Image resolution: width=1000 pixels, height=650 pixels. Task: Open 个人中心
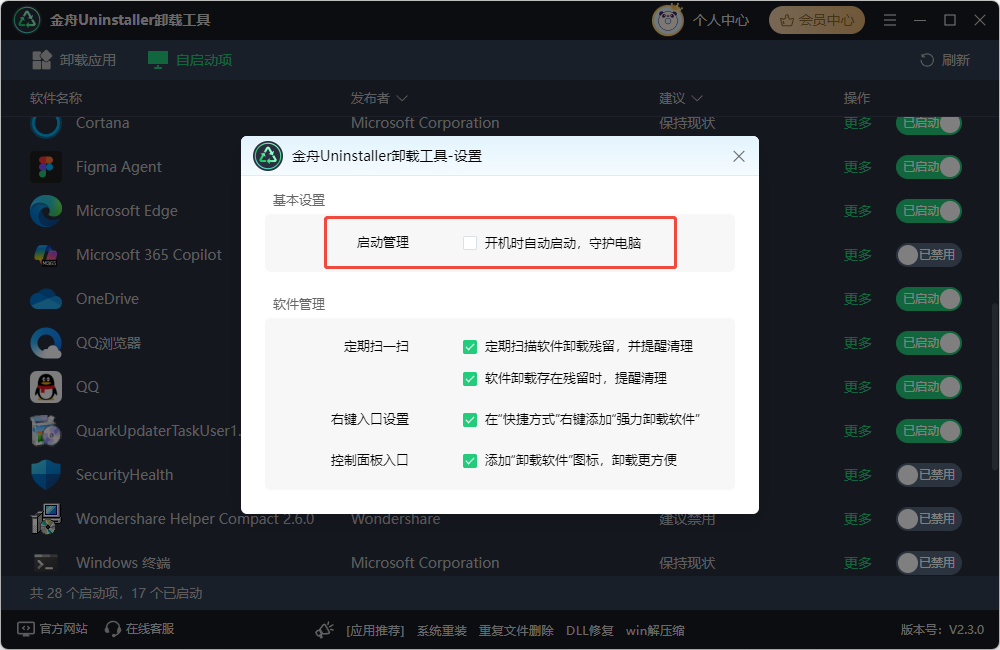pos(721,20)
